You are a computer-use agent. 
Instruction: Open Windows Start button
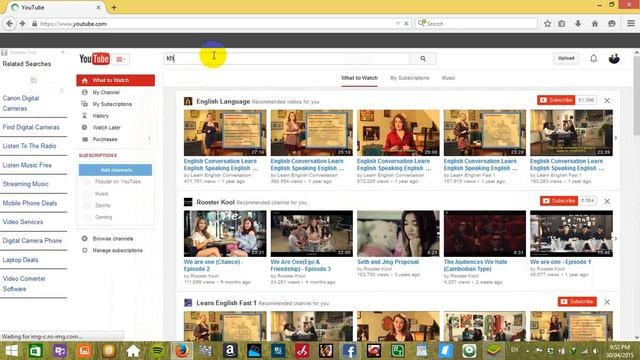(11, 351)
